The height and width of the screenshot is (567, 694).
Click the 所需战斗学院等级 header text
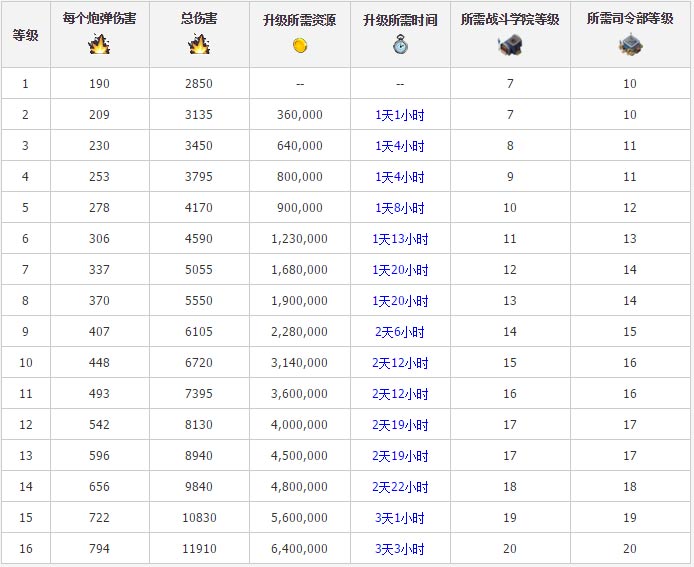(x=510, y=19)
